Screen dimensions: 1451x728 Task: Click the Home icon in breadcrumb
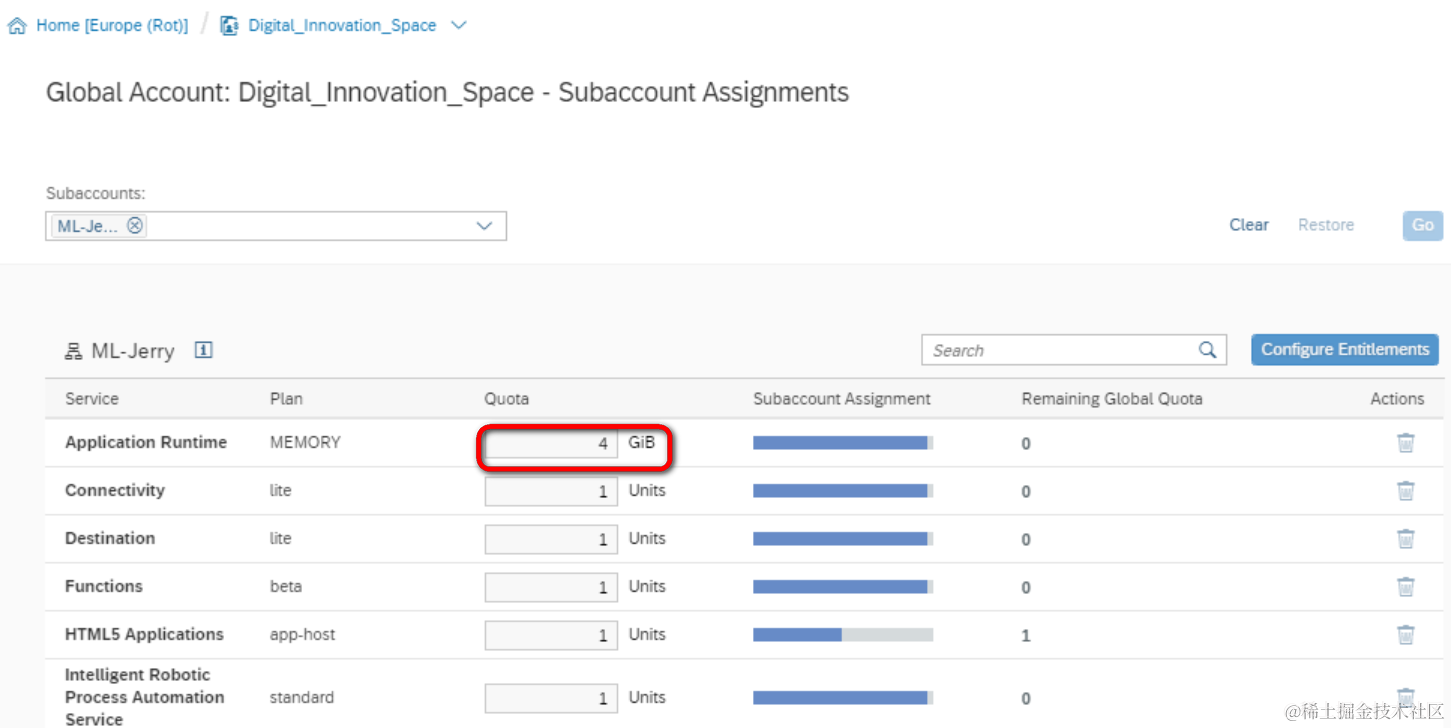tap(16, 26)
